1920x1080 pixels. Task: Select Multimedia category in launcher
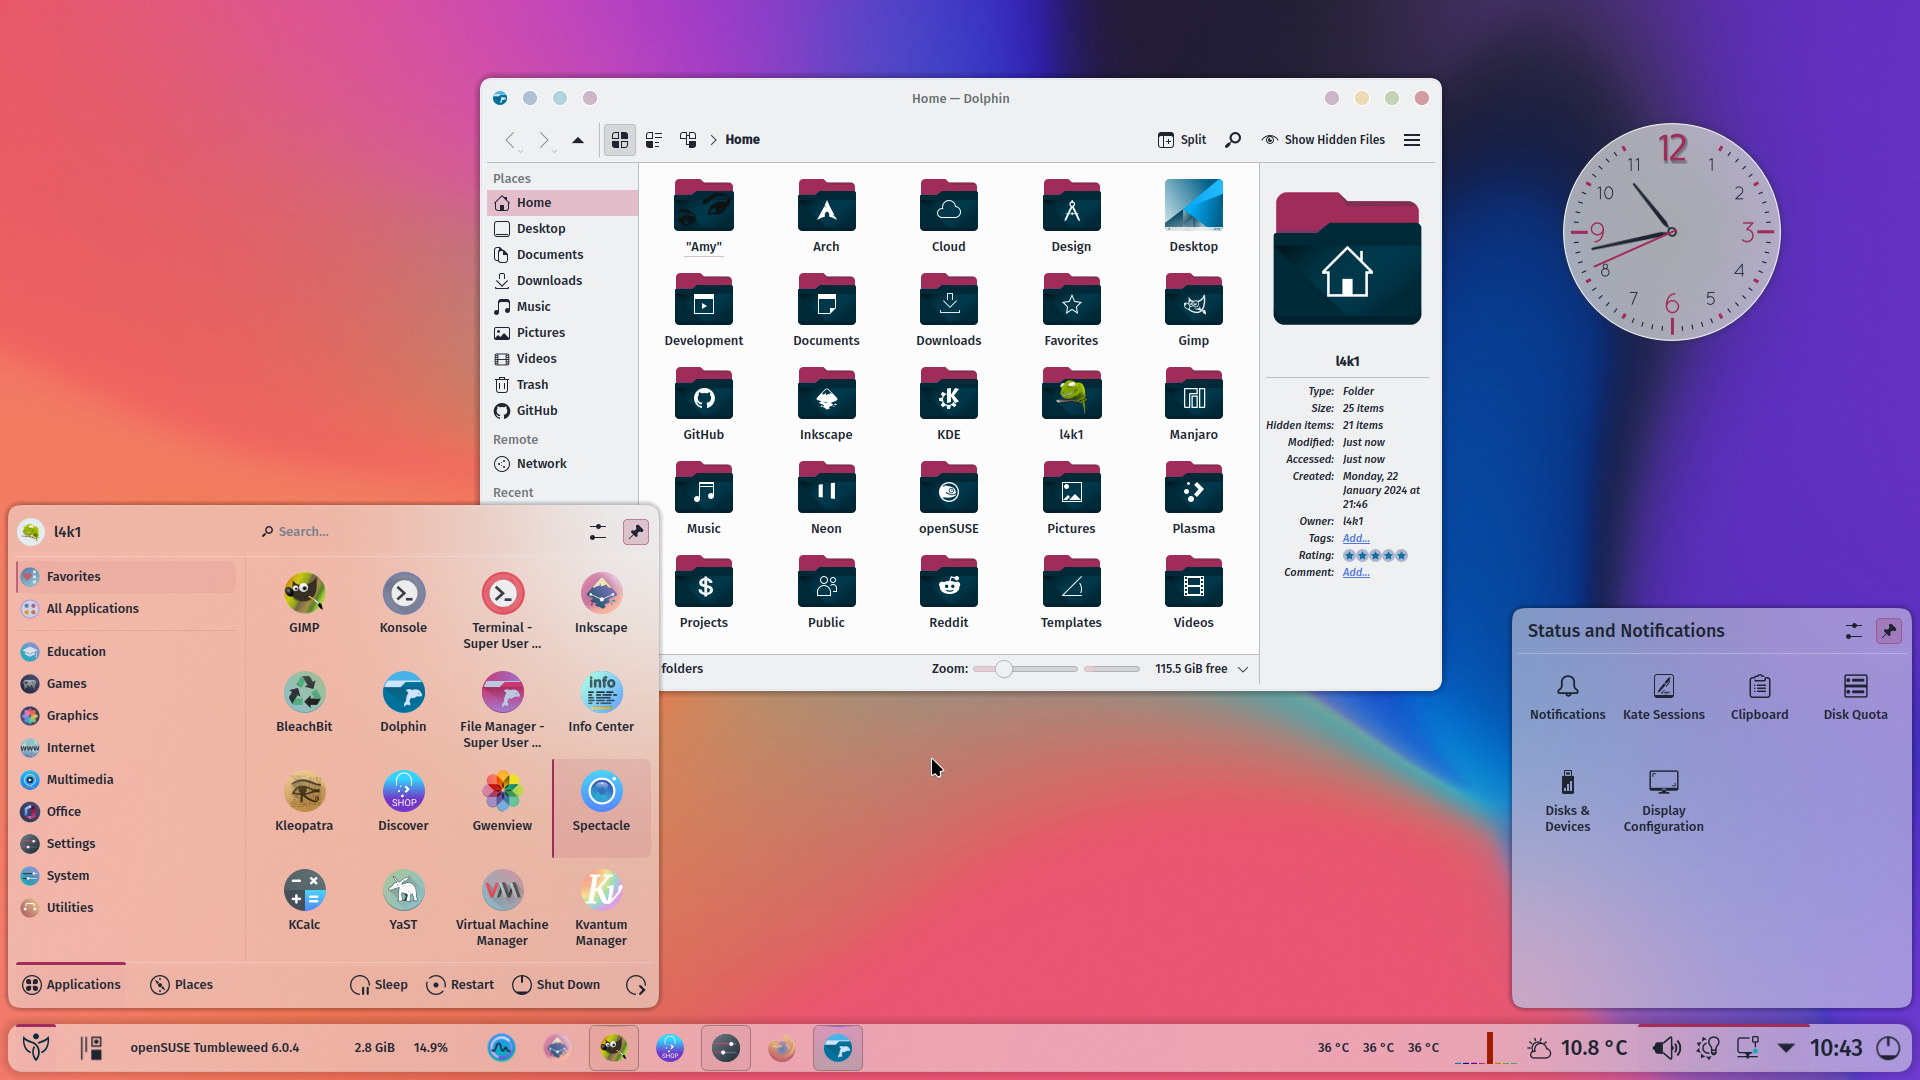click(x=126, y=780)
